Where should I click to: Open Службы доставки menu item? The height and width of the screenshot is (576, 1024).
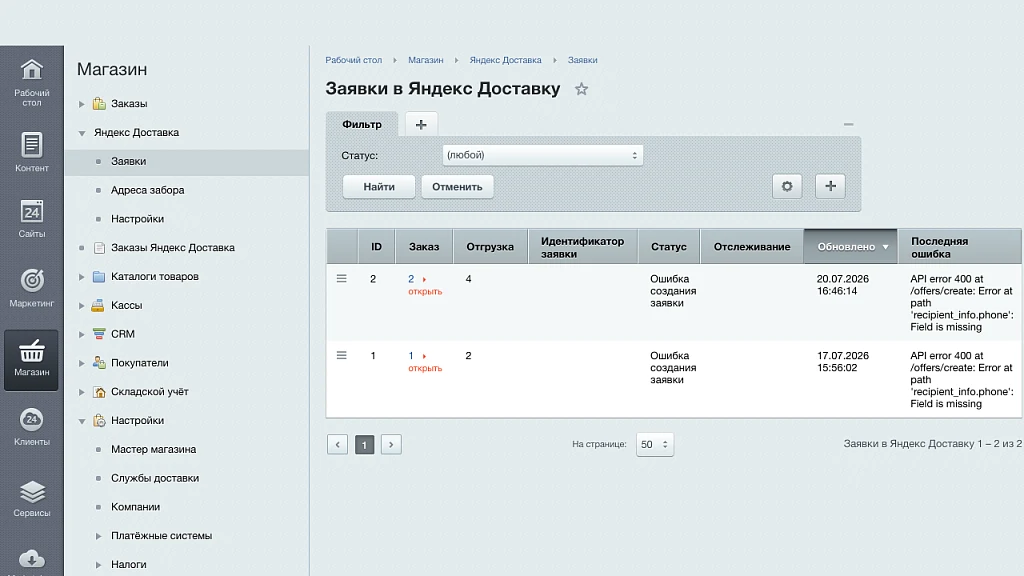coord(155,478)
